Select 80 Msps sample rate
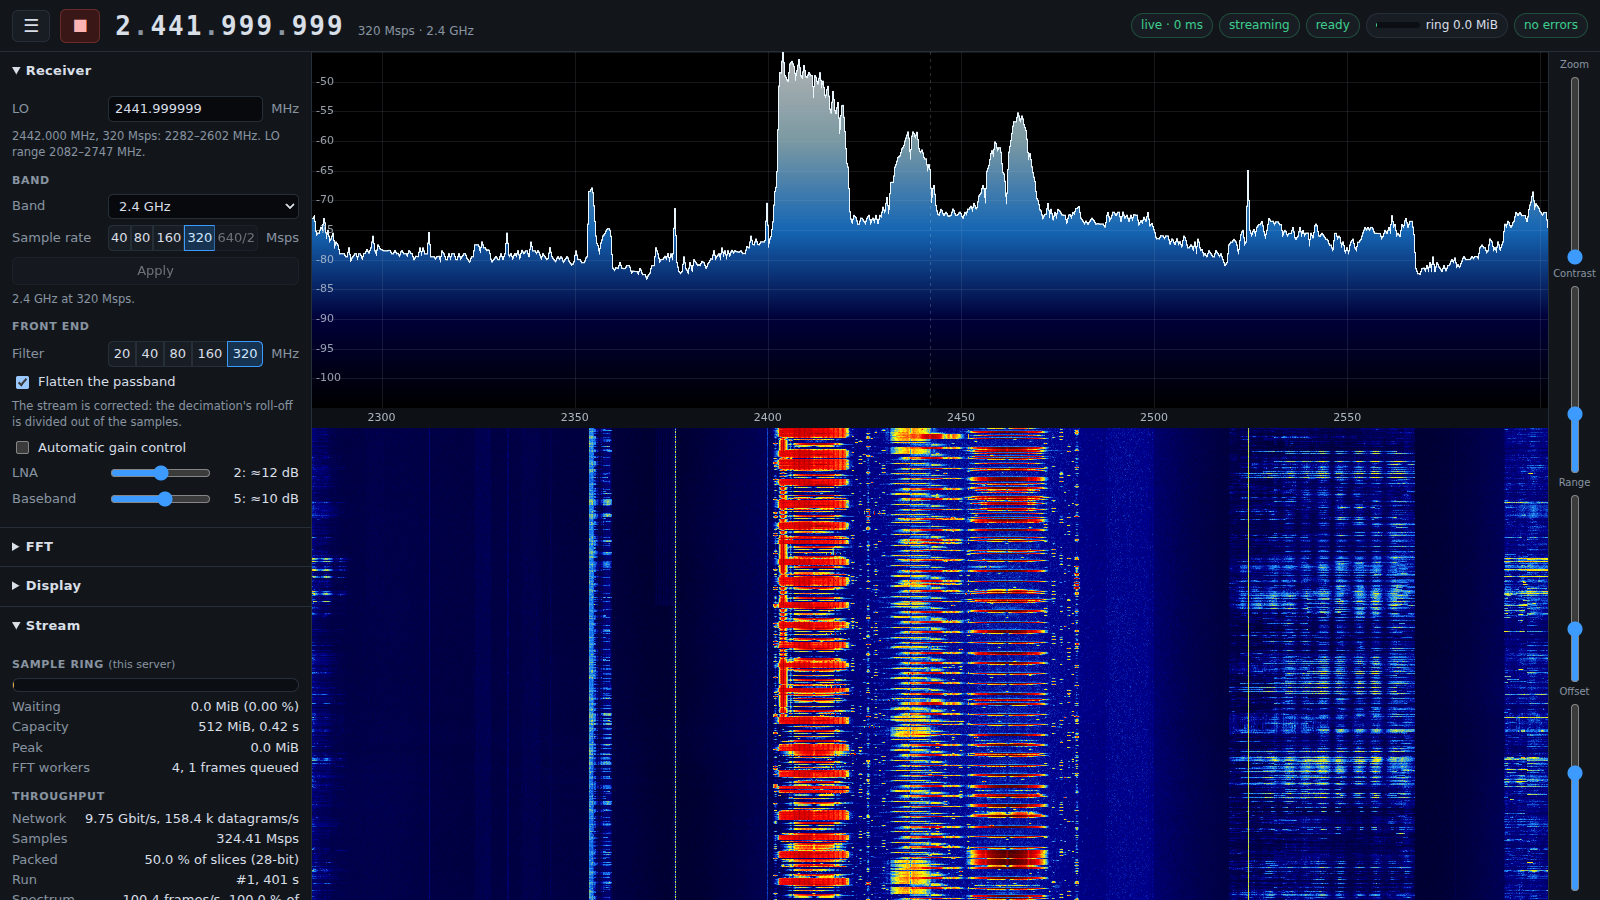This screenshot has width=1600, height=900. click(x=142, y=238)
